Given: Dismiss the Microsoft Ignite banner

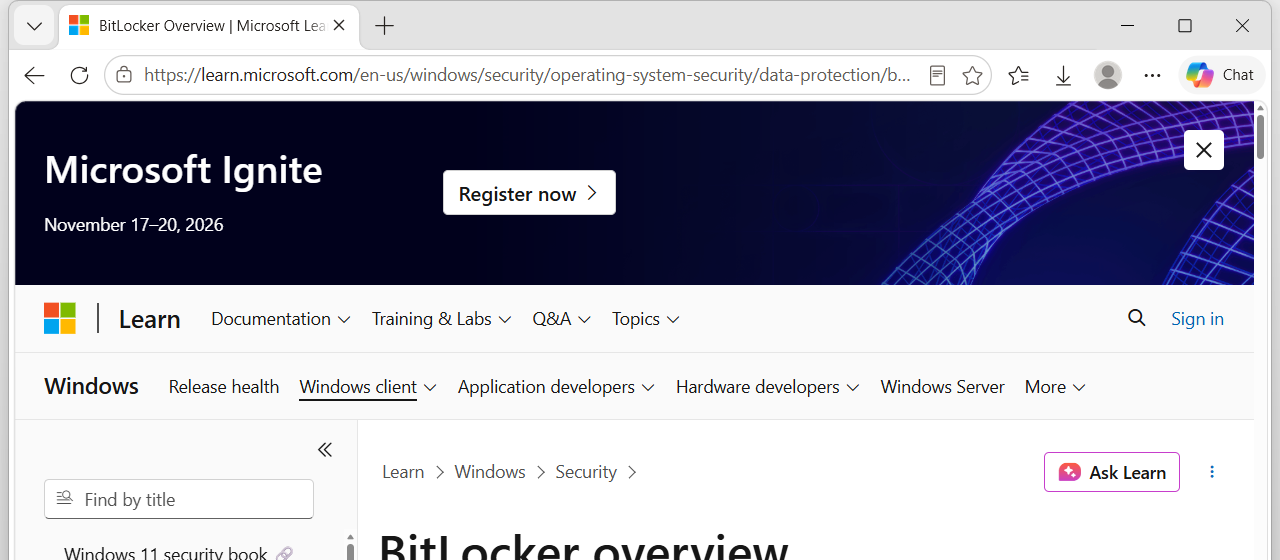Looking at the screenshot, I should coord(1204,150).
